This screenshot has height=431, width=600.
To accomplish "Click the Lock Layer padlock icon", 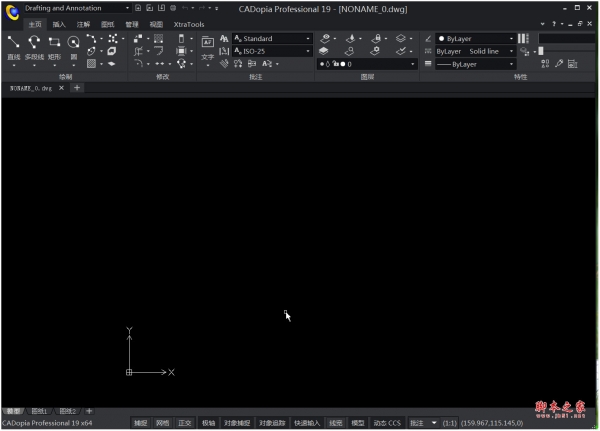I will tap(377, 38).
